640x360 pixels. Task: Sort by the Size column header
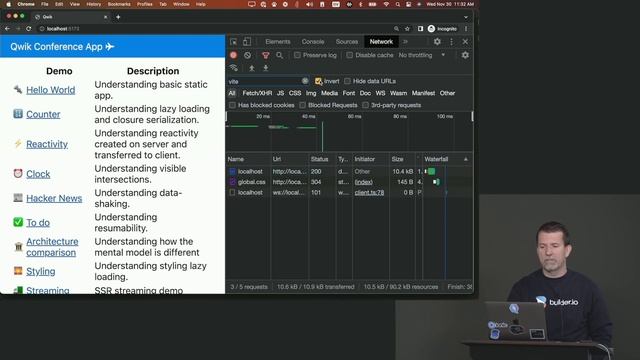pos(397,159)
